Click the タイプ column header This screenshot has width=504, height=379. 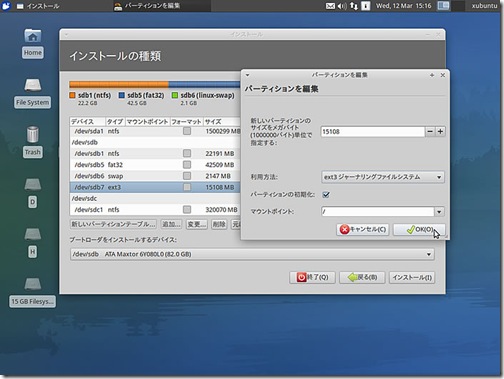pos(115,121)
